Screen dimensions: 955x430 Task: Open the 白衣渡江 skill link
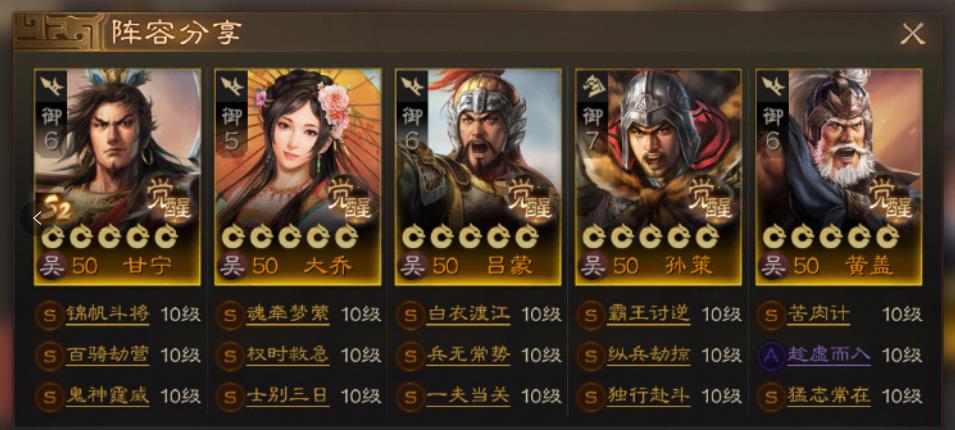467,314
